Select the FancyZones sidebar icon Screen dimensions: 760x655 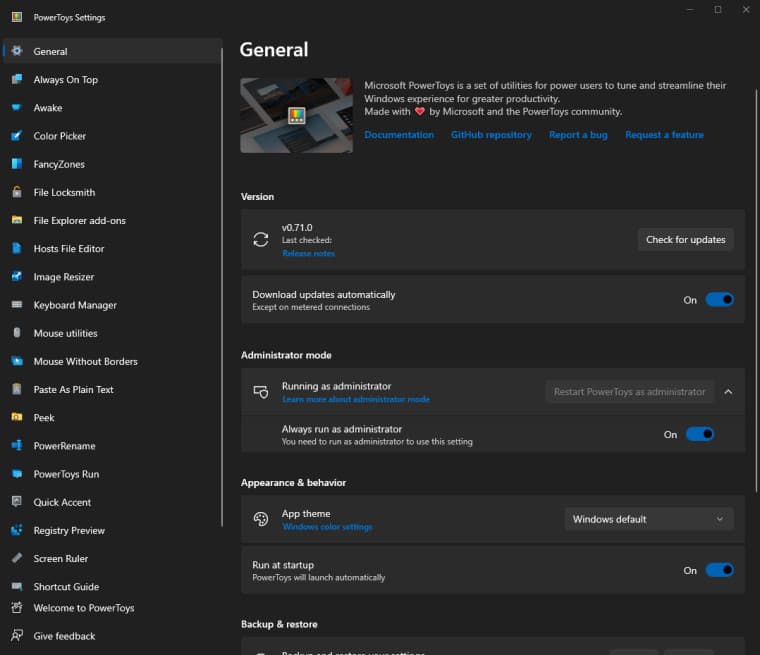tap(17, 164)
